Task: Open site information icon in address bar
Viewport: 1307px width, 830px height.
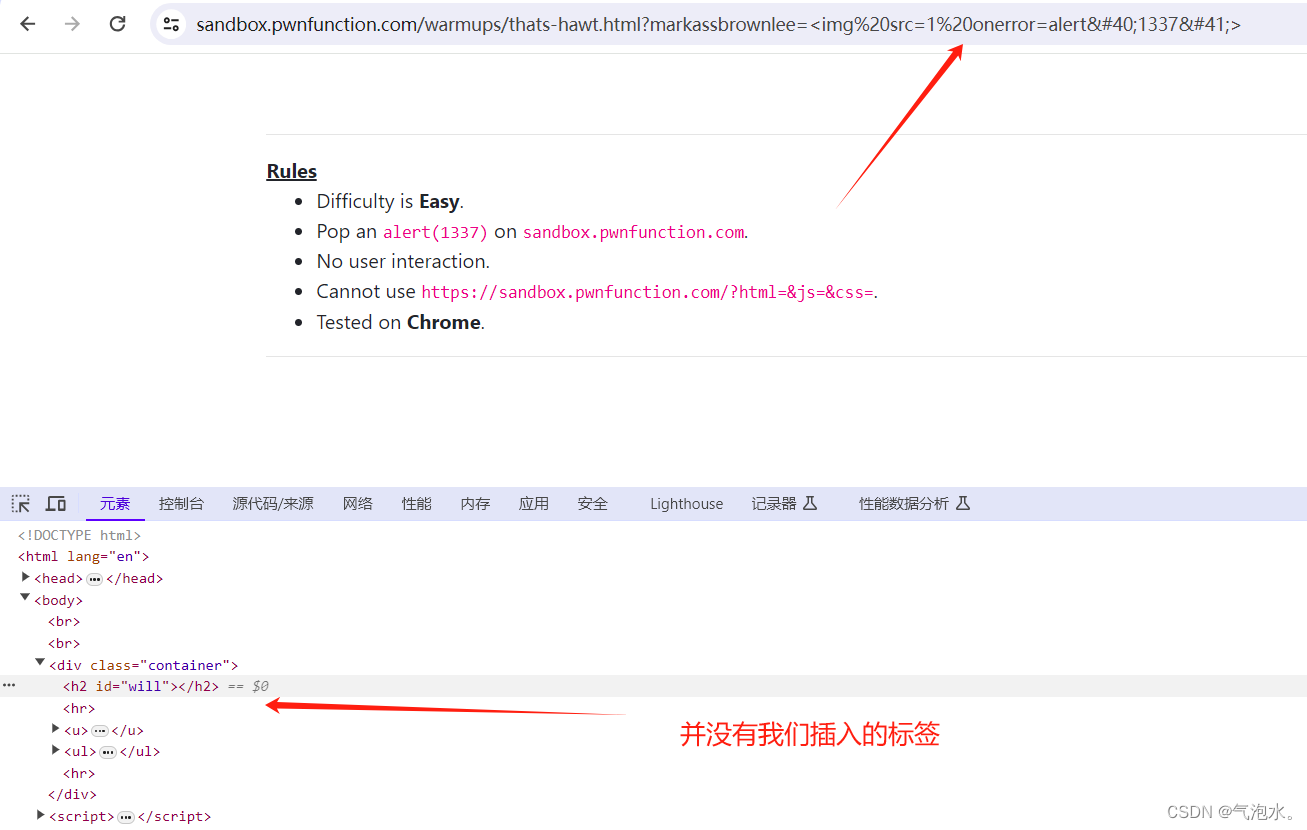Action: tap(171, 24)
